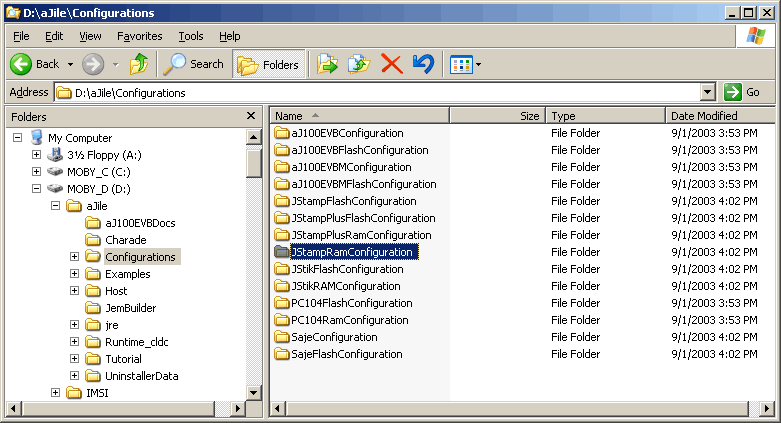Expand the 3½ Floppy (A:) node
The width and height of the screenshot is (781, 423).
pos(36,154)
